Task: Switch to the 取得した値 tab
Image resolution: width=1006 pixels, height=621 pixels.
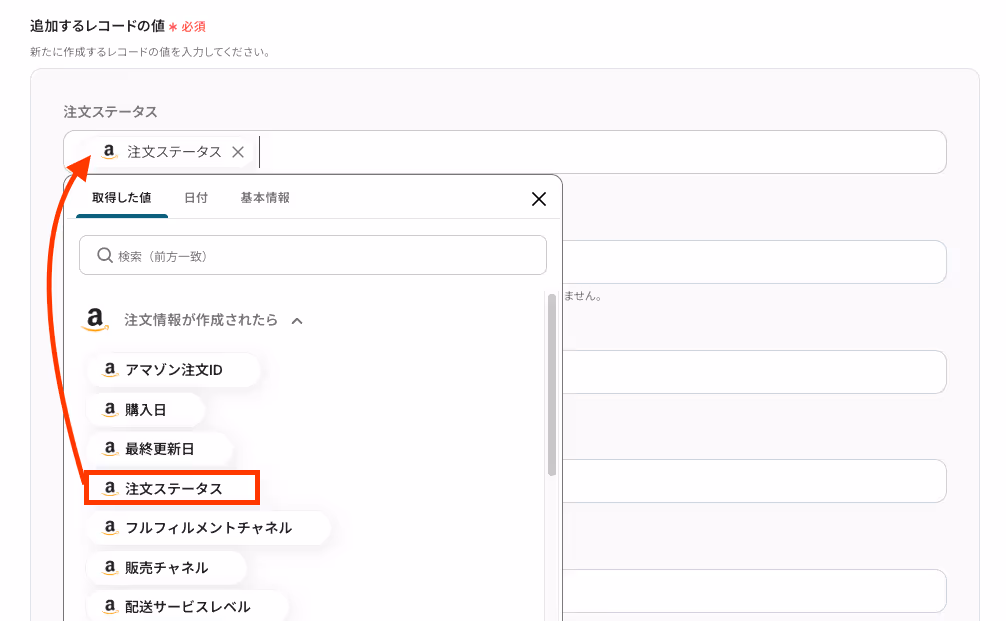Action: (x=121, y=198)
